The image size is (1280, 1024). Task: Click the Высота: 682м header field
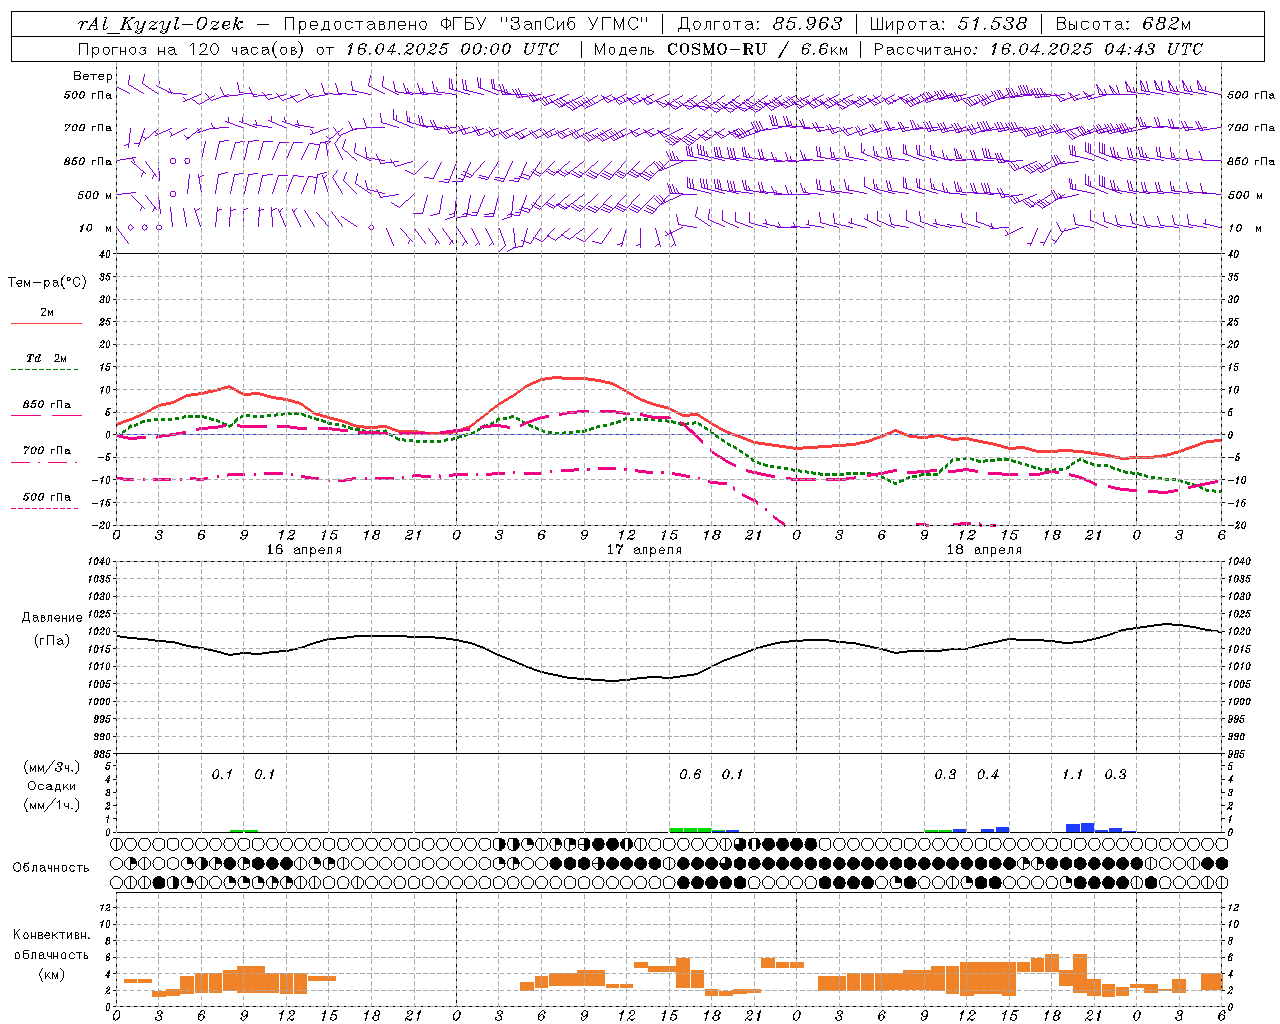click(1123, 24)
